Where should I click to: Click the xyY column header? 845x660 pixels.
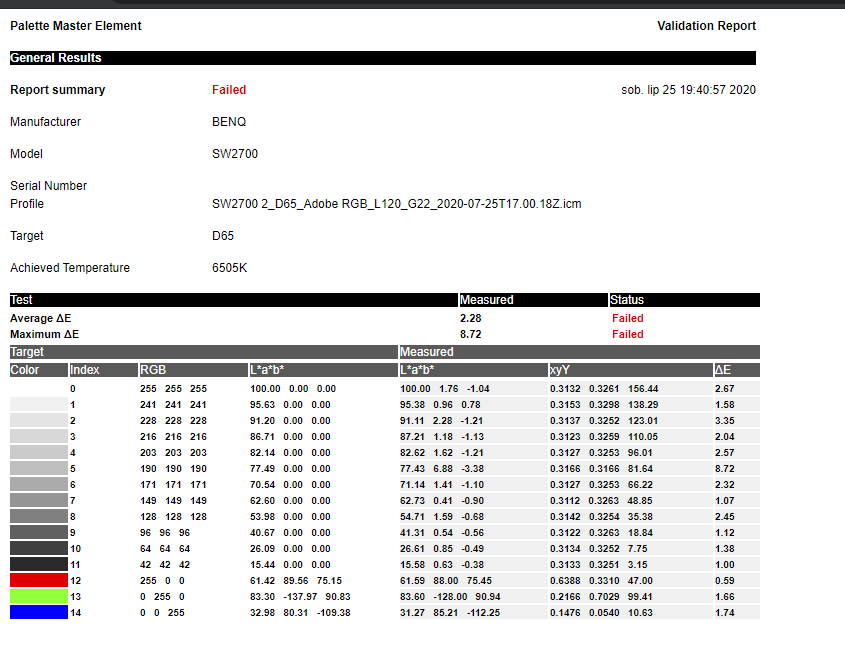(x=559, y=370)
